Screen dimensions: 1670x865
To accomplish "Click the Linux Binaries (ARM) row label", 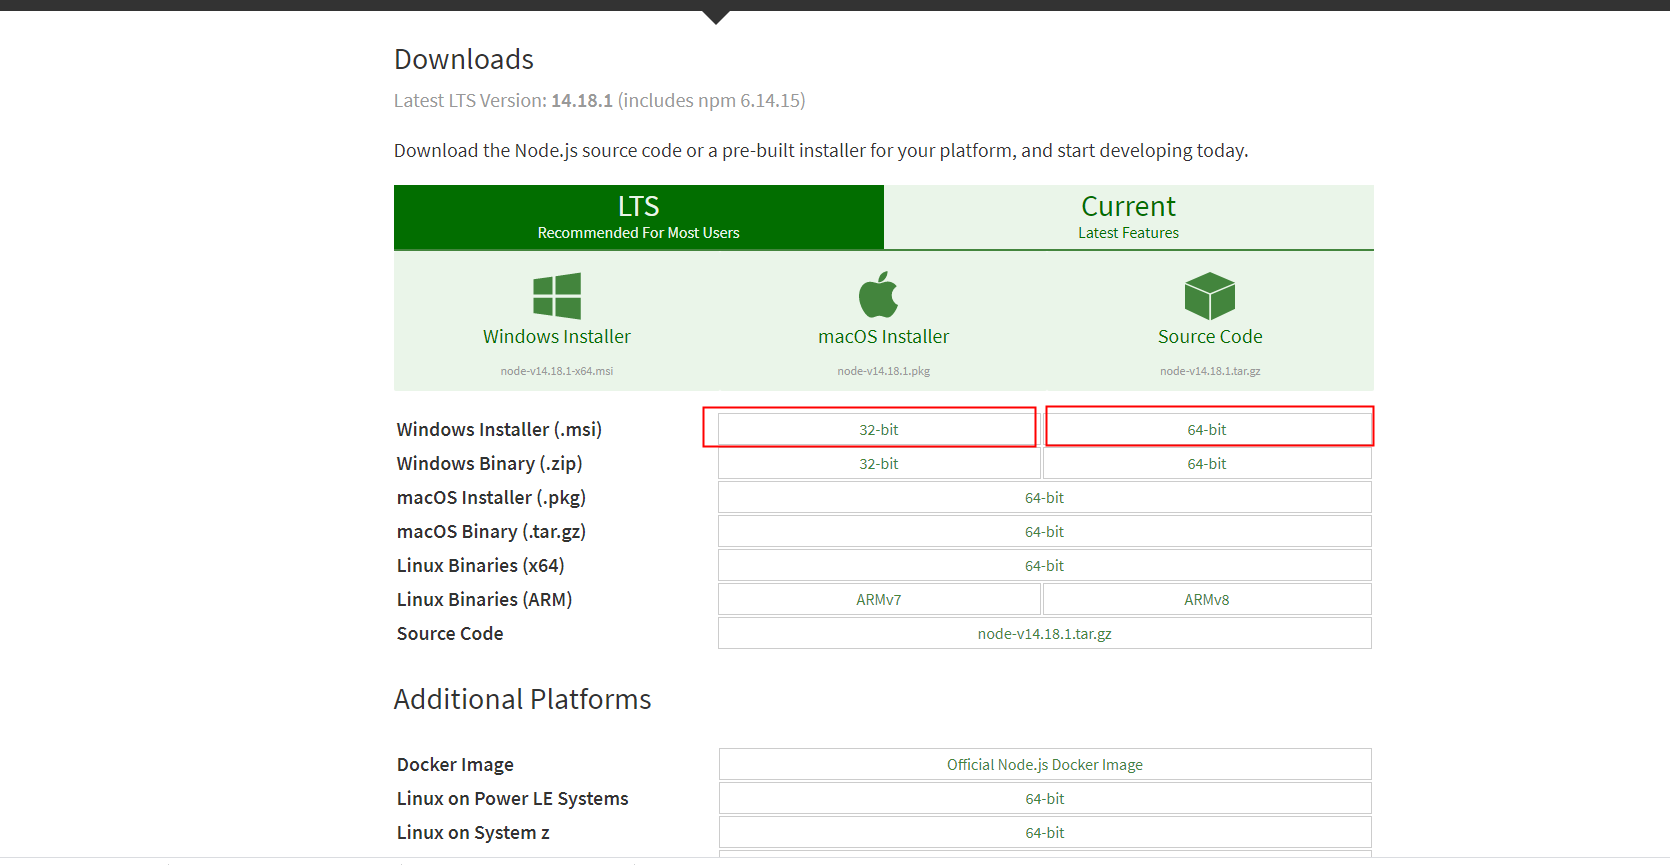I will coord(484,600).
